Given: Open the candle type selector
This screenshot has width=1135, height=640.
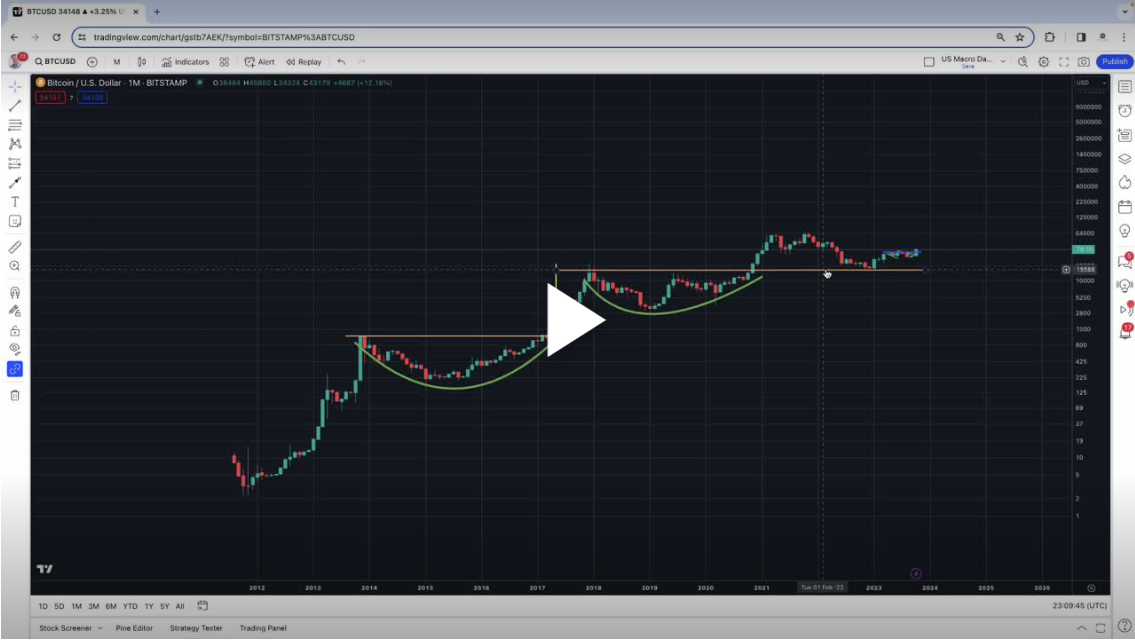Looking at the screenshot, I should (x=141, y=61).
